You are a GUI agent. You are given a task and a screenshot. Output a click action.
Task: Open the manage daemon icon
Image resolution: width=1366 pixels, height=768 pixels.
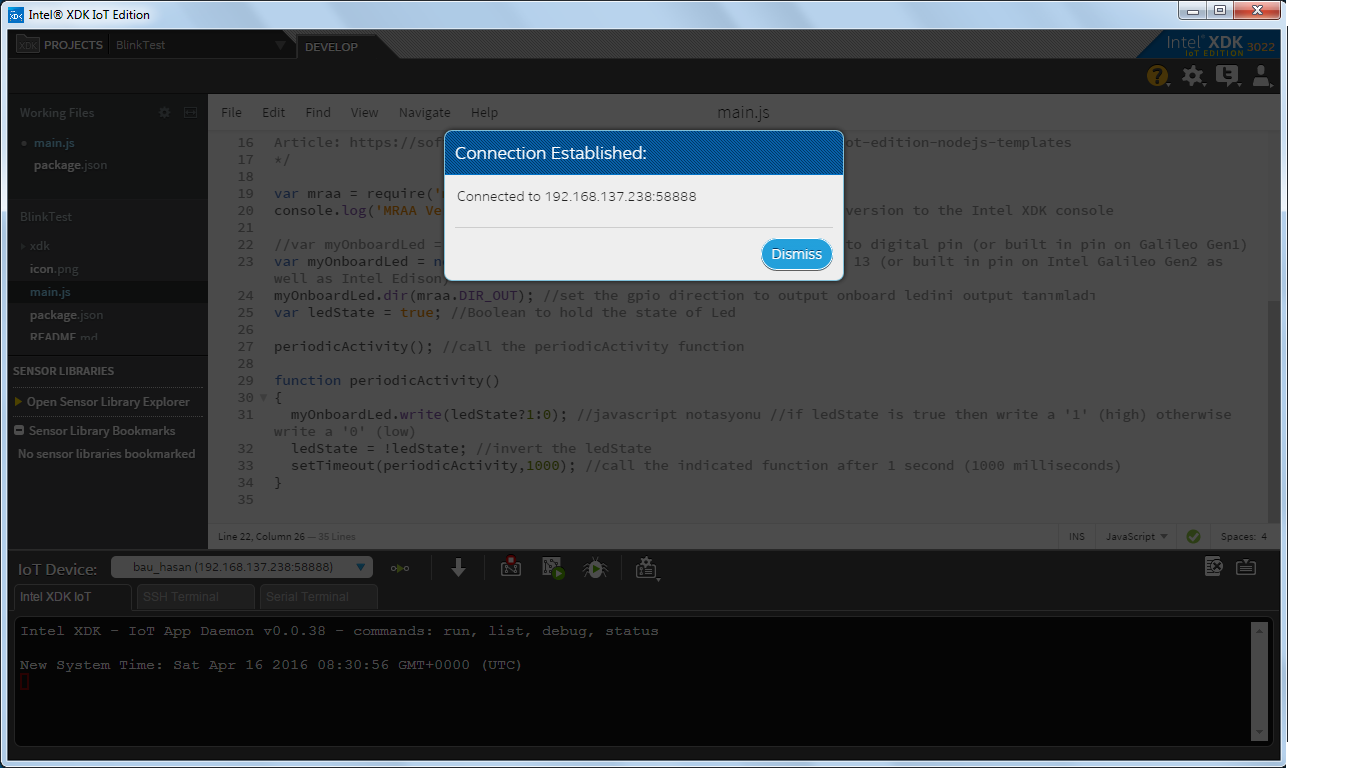coord(646,568)
